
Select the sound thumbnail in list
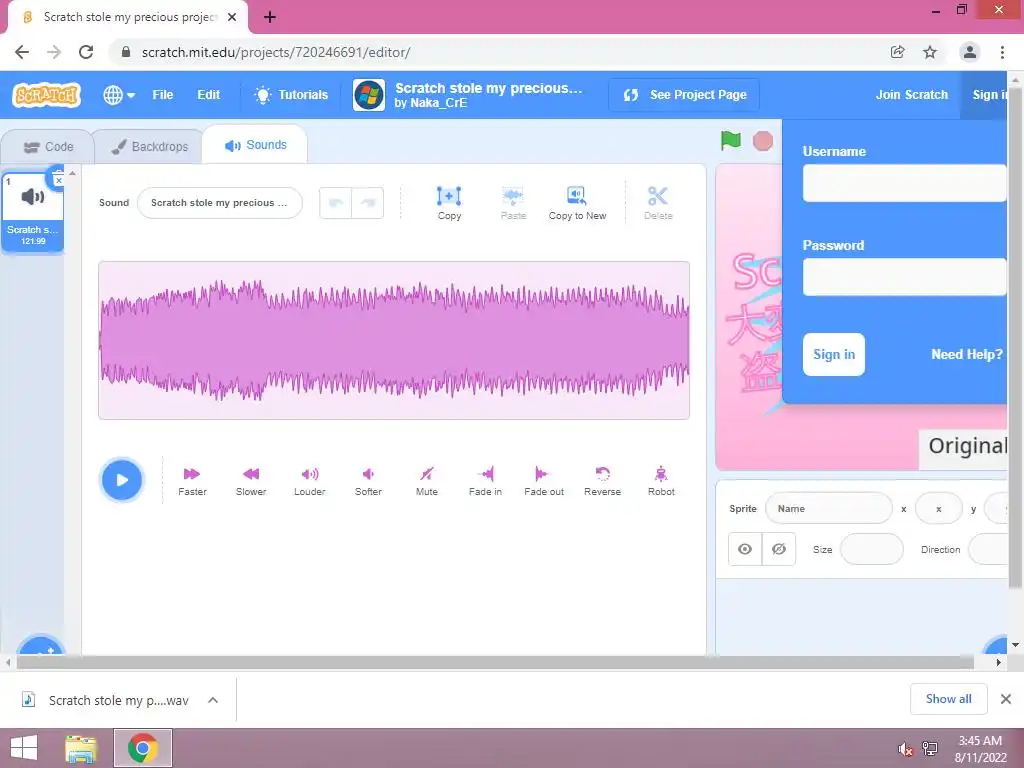(x=33, y=212)
